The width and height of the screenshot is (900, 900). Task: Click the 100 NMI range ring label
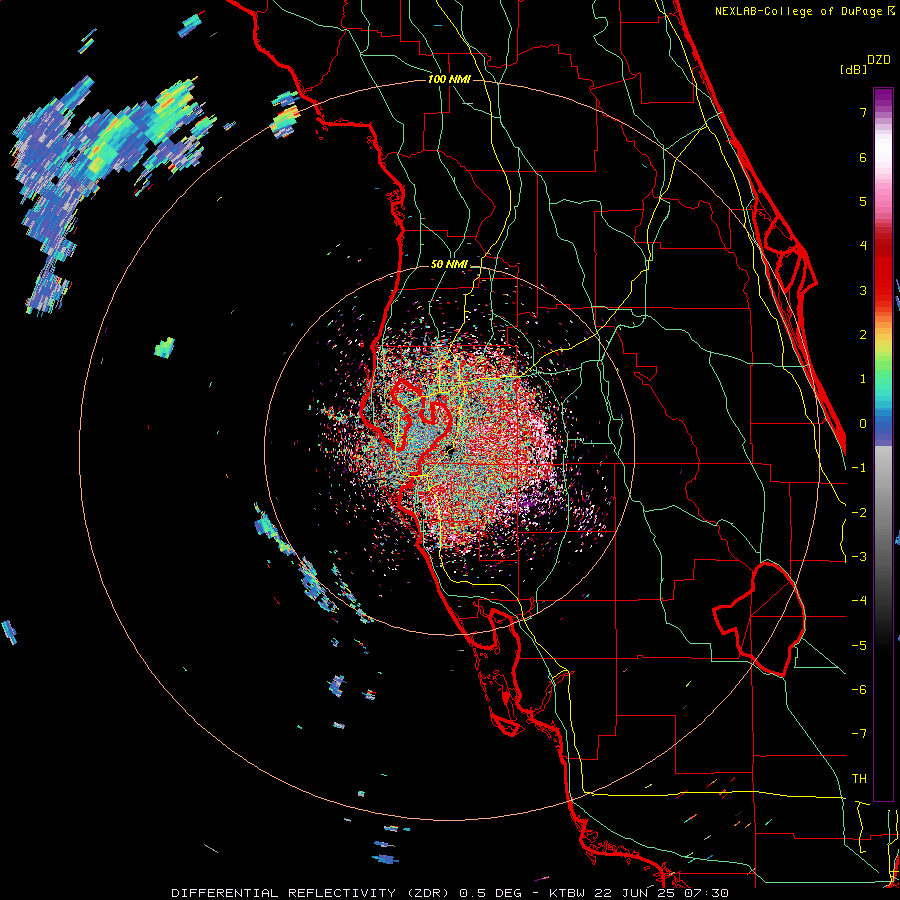point(449,79)
